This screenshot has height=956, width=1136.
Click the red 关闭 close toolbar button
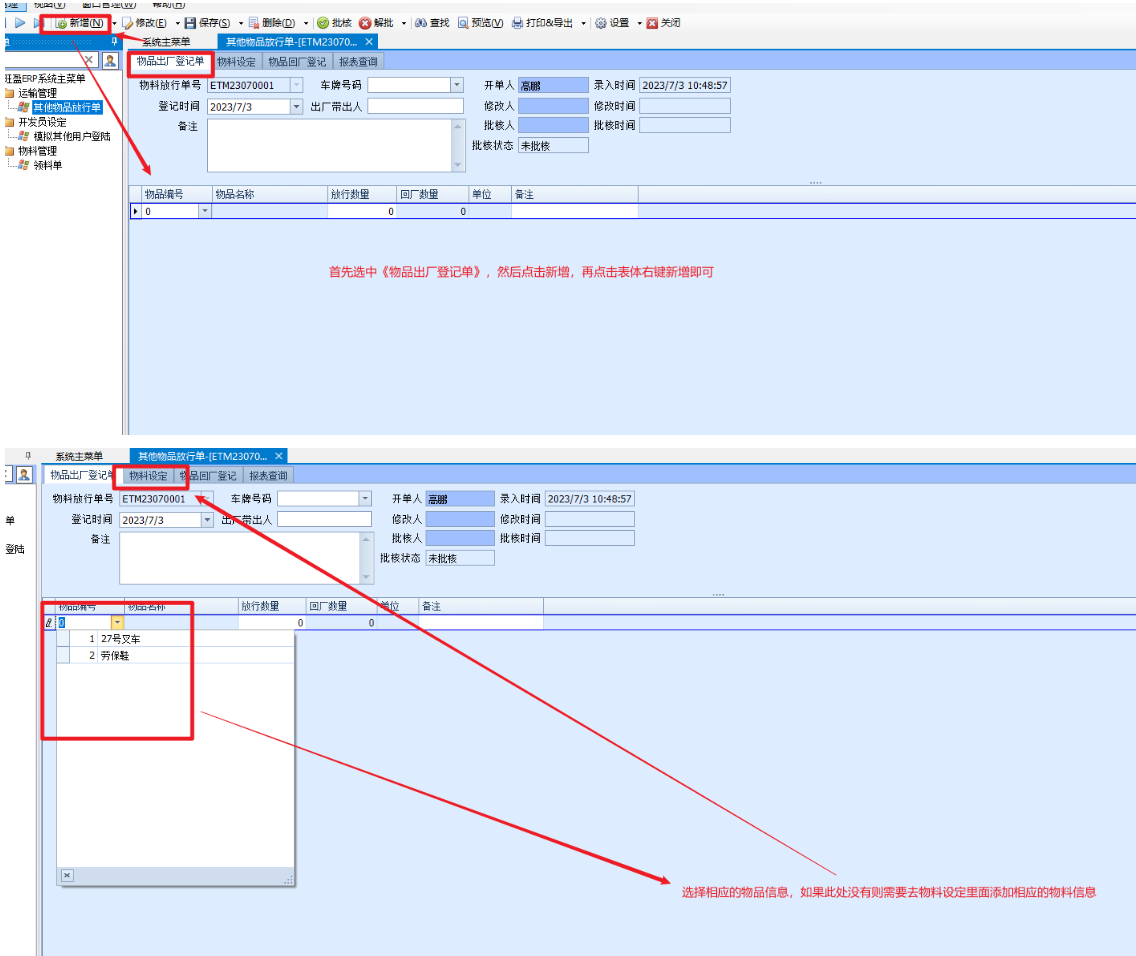[x=664, y=23]
